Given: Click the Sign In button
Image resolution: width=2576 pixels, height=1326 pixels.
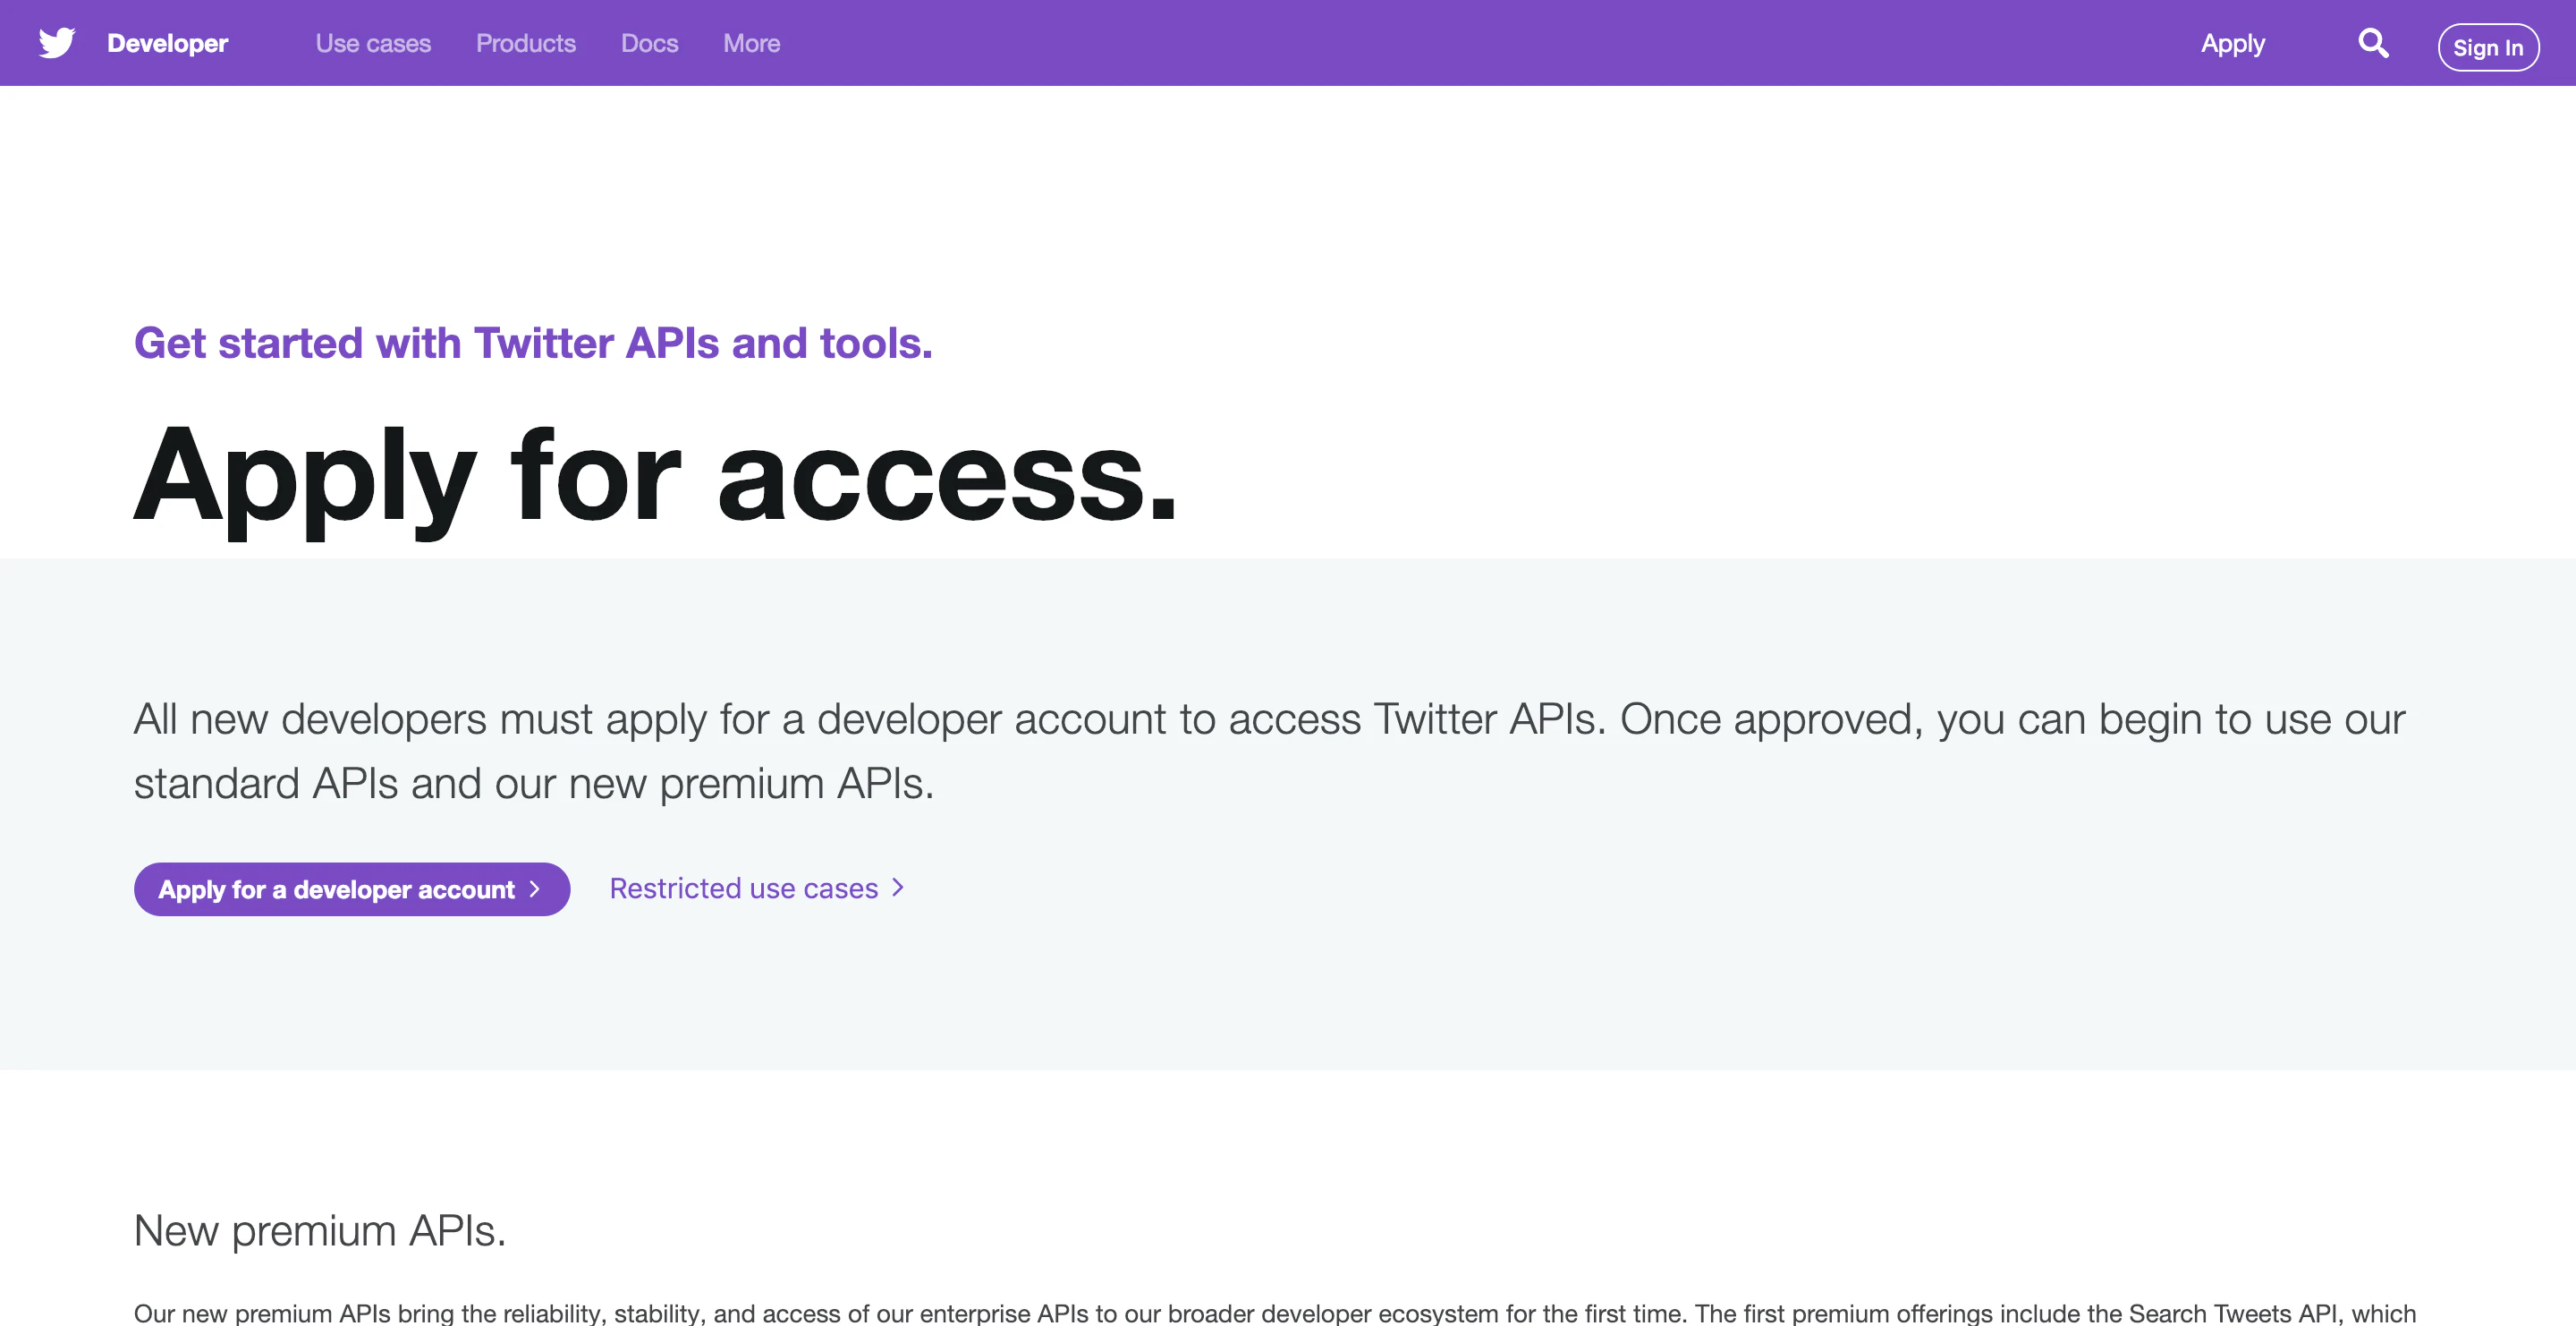Looking at the screenshot, I should click(2488, 47).
